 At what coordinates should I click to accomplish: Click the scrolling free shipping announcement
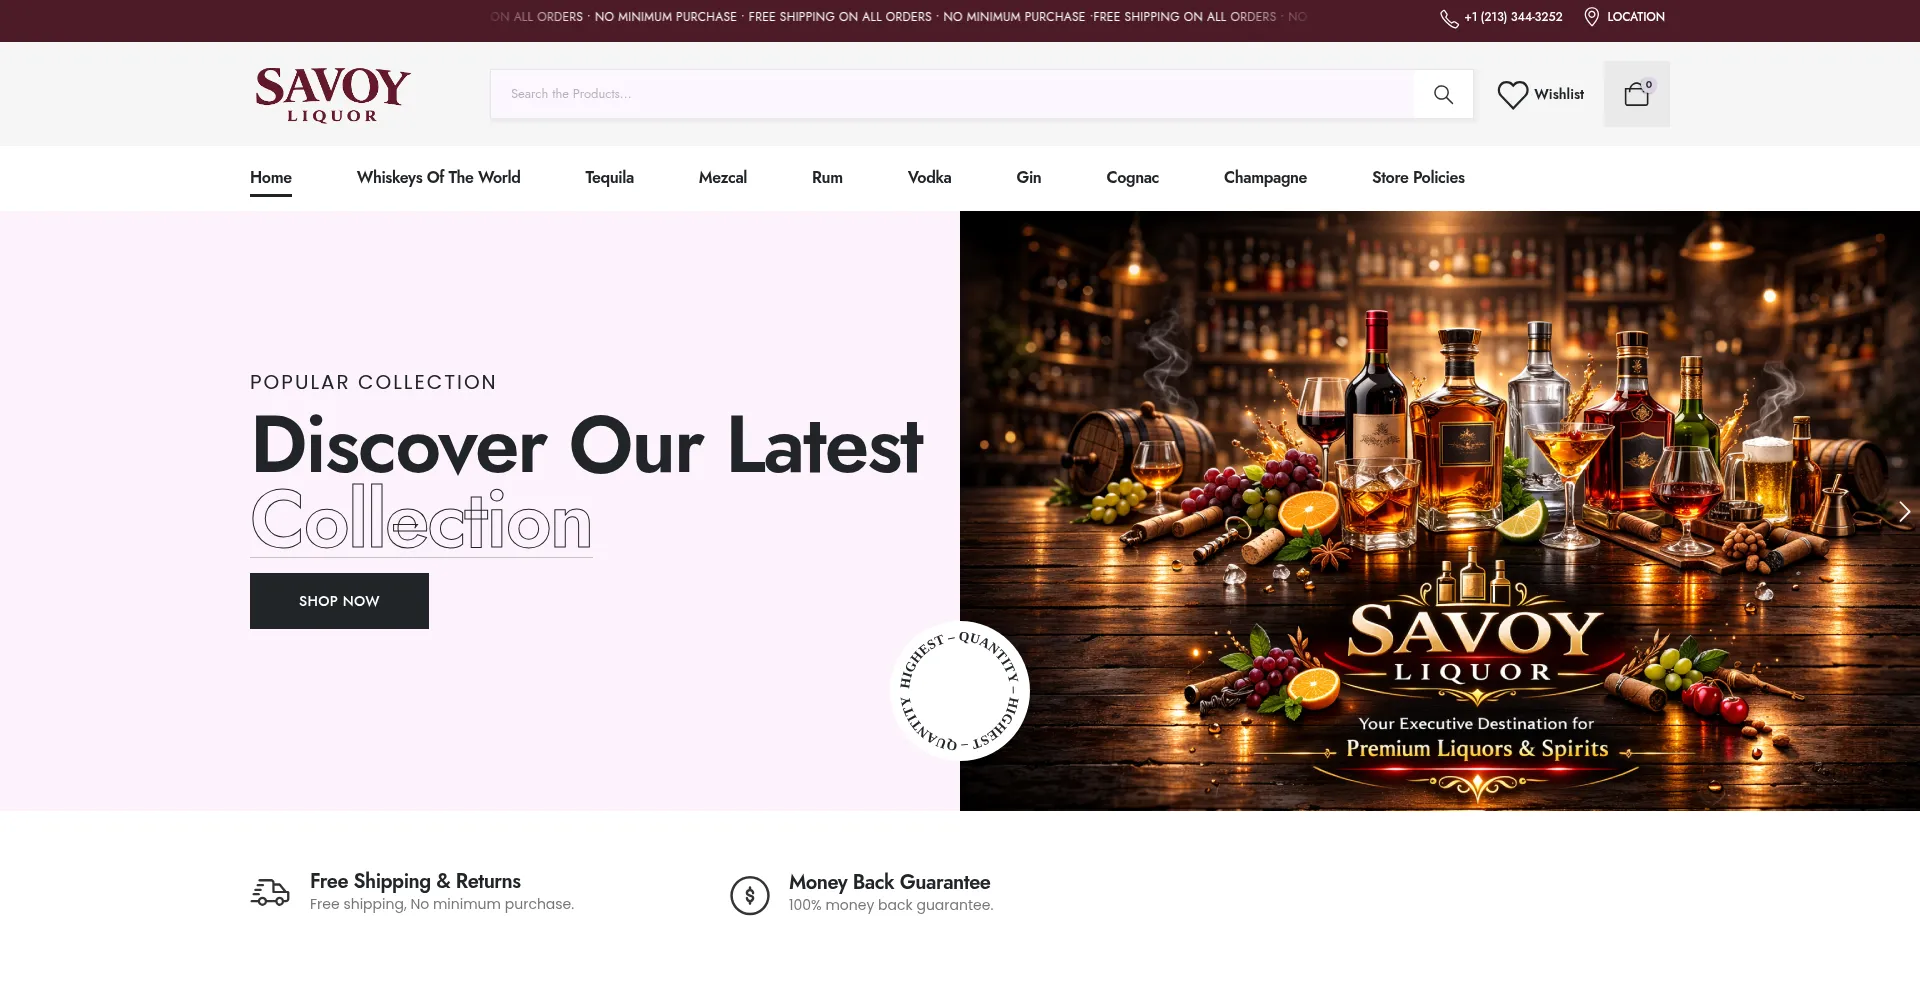click(x=899, y=17)
